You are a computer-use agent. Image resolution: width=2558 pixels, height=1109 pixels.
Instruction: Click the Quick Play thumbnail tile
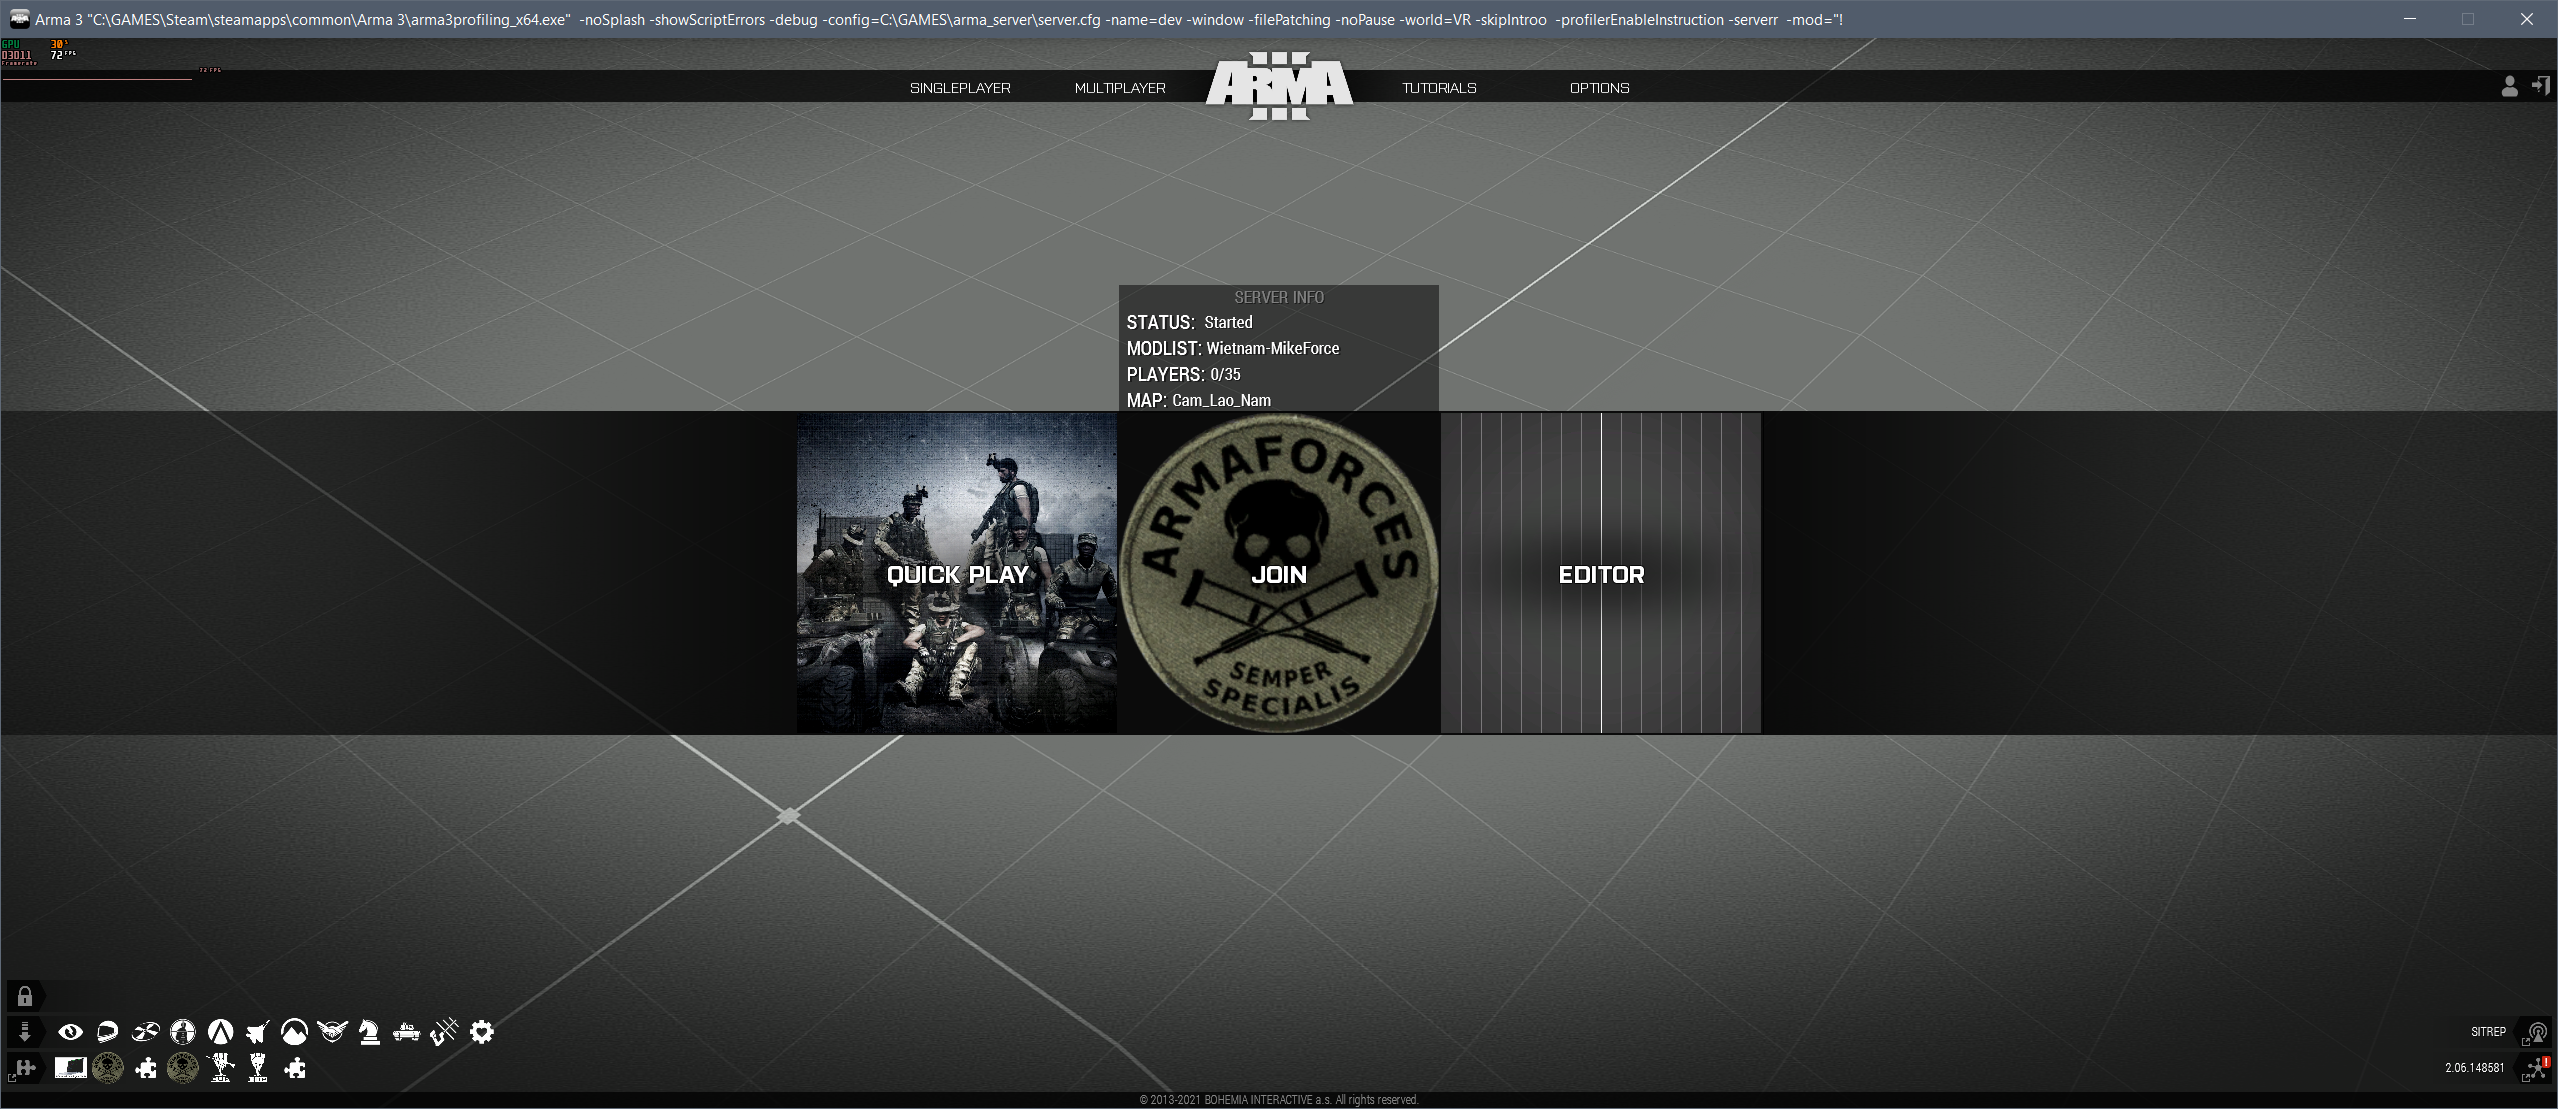[957, 574]
